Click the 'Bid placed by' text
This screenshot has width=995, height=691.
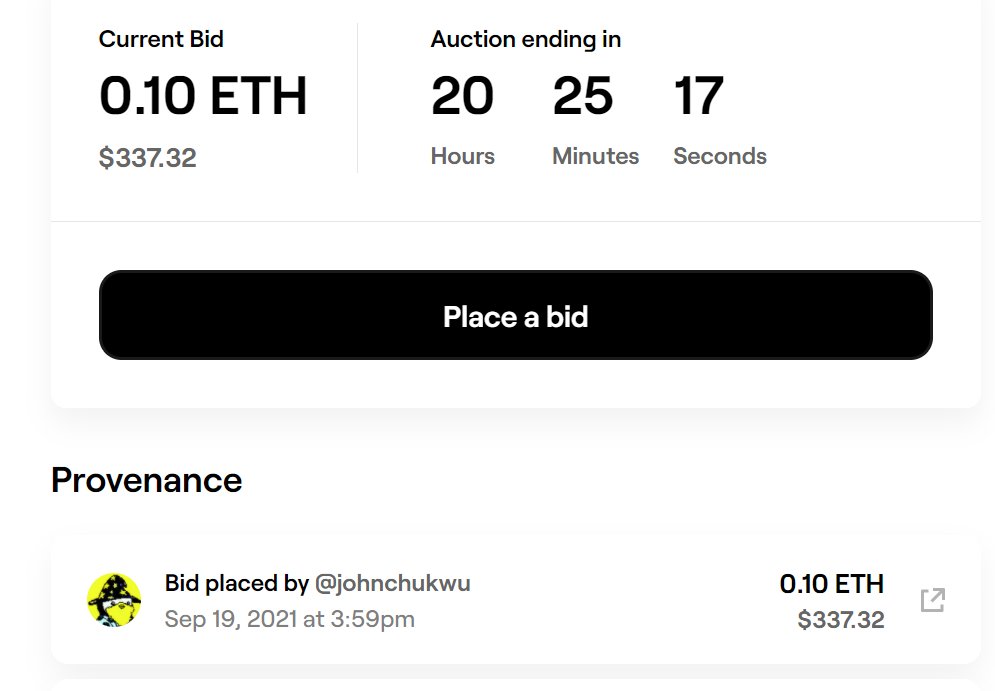pyautogui.click(x=237, y=583)
